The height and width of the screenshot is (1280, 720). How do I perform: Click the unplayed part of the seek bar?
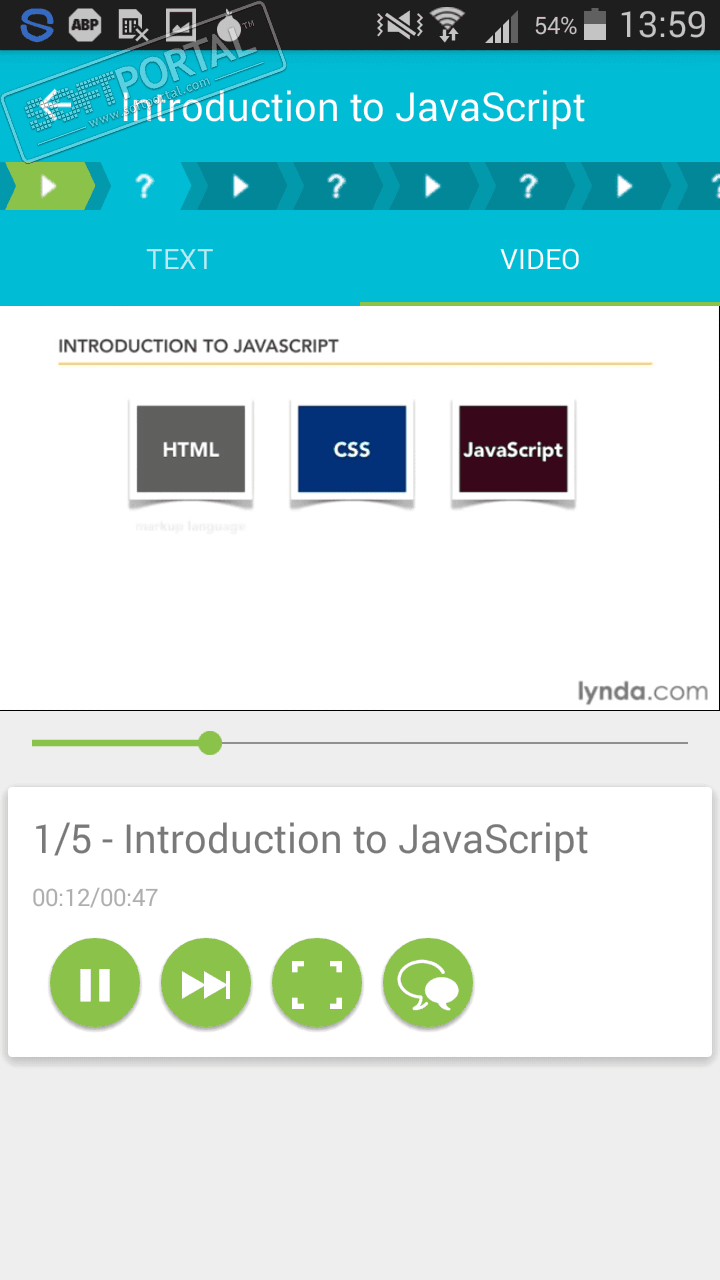(455, 743)
